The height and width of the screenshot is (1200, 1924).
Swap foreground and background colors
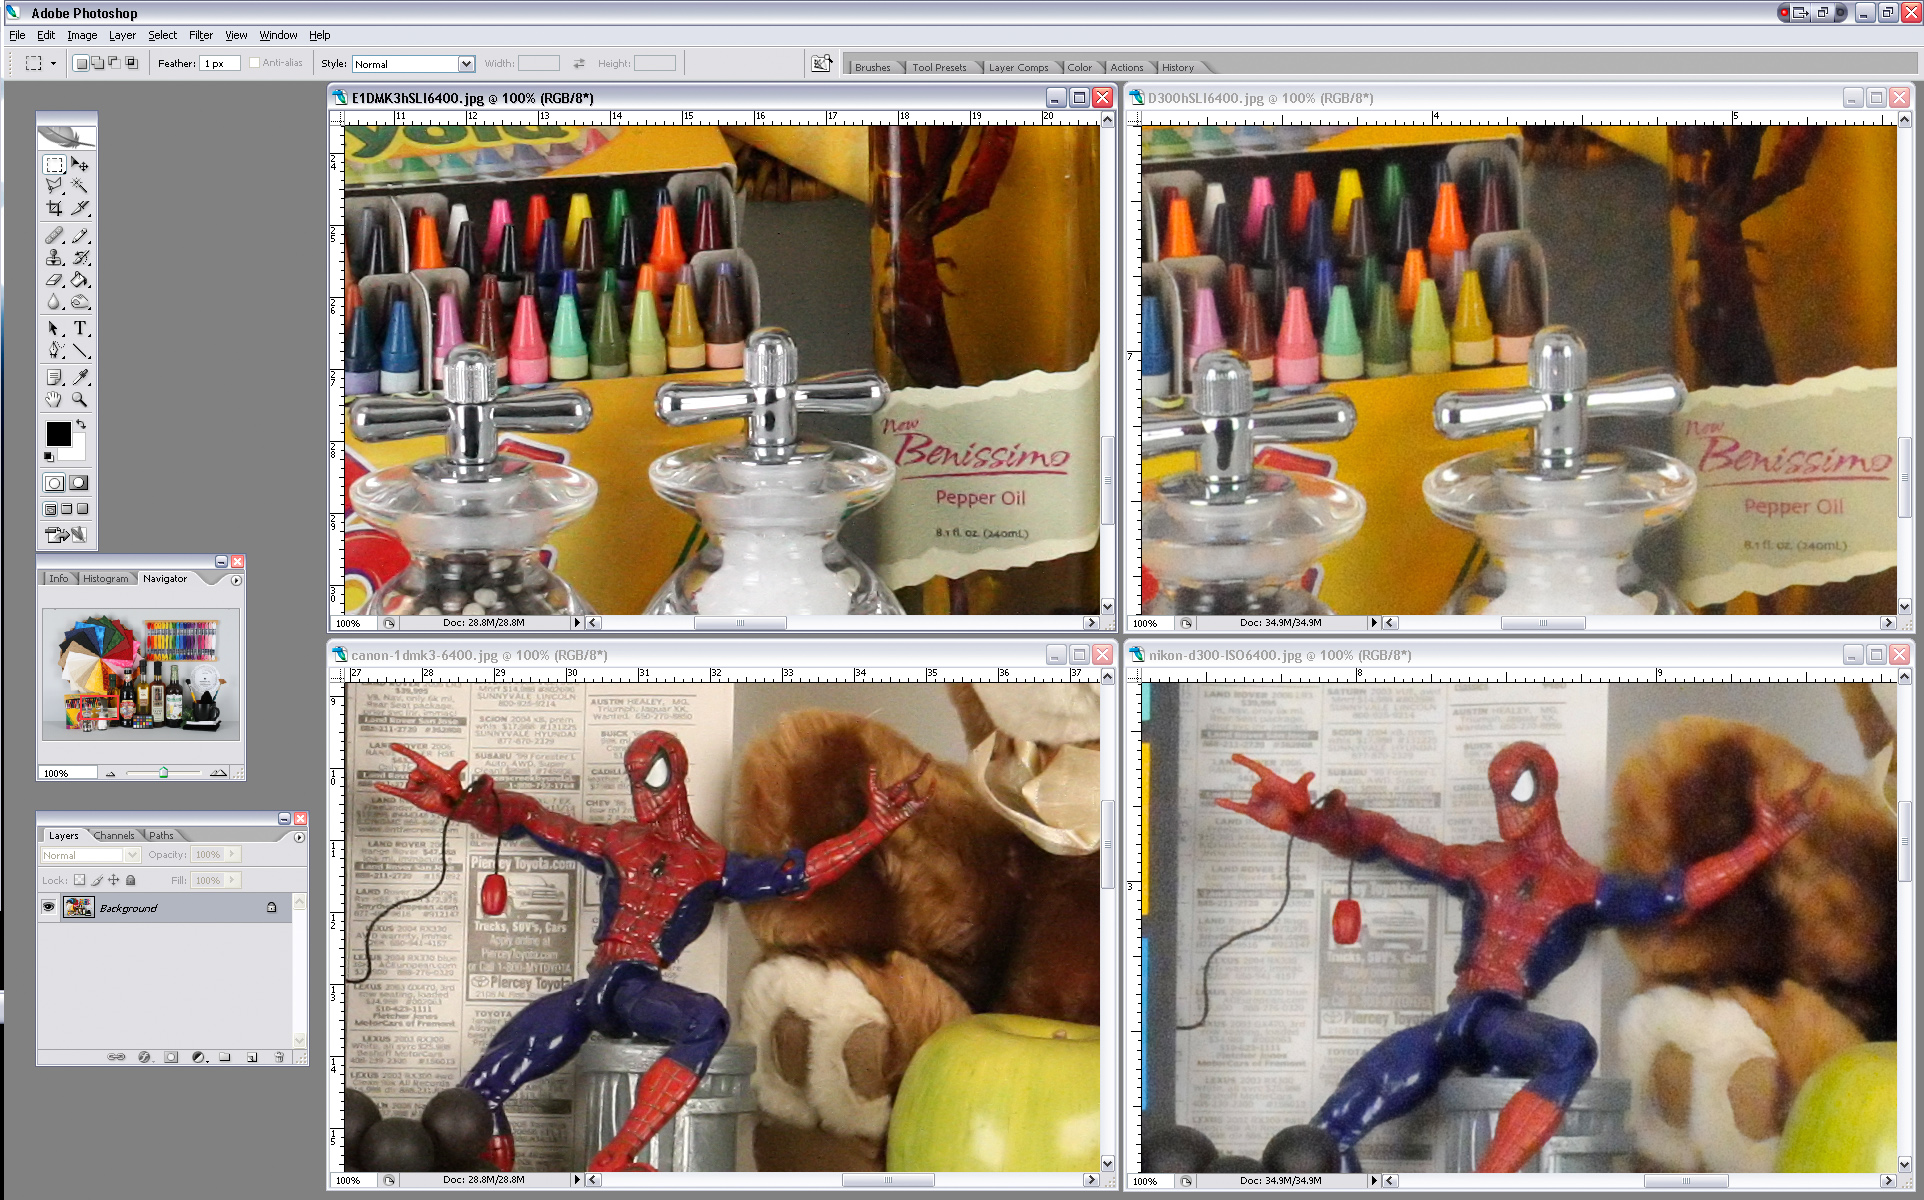tap(81, 424)
